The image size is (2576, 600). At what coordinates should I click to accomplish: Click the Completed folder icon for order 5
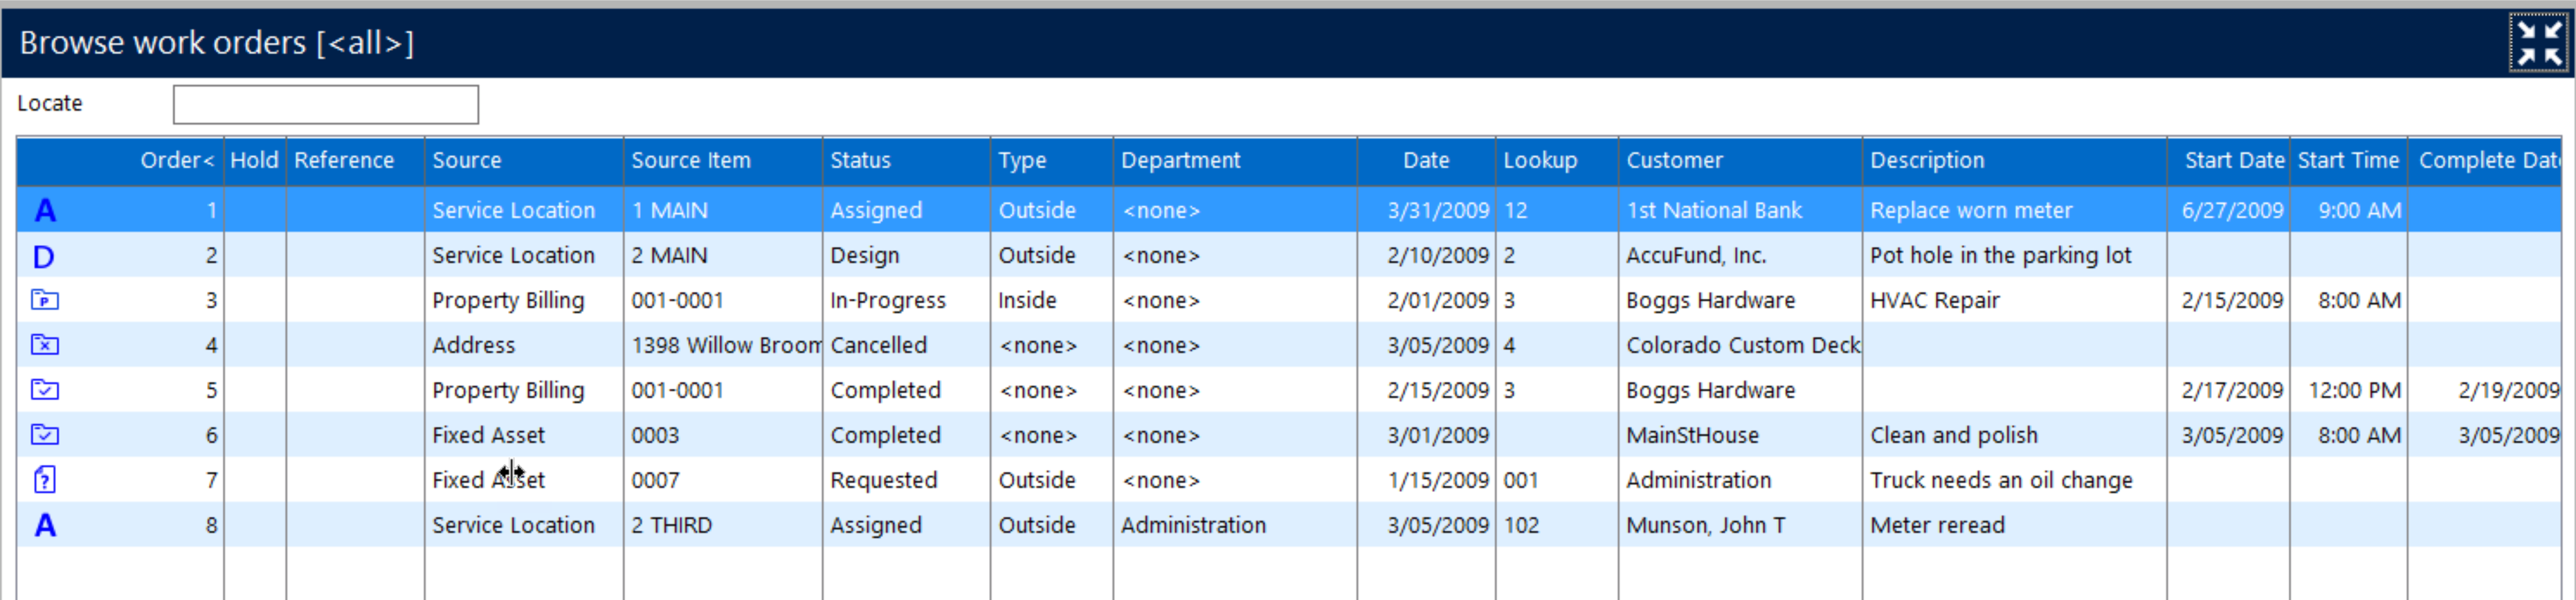click(x=45, y=390)
